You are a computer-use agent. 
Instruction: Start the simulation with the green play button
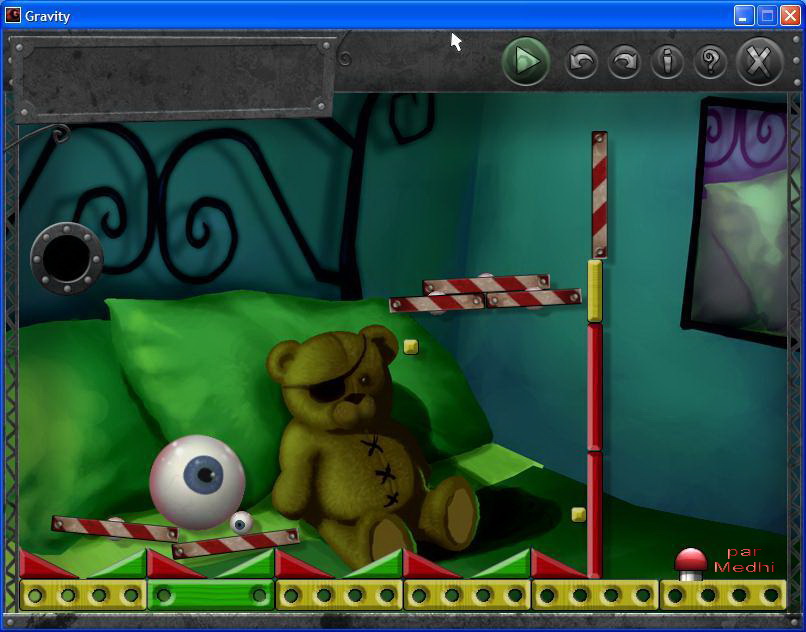coord(525,62)
